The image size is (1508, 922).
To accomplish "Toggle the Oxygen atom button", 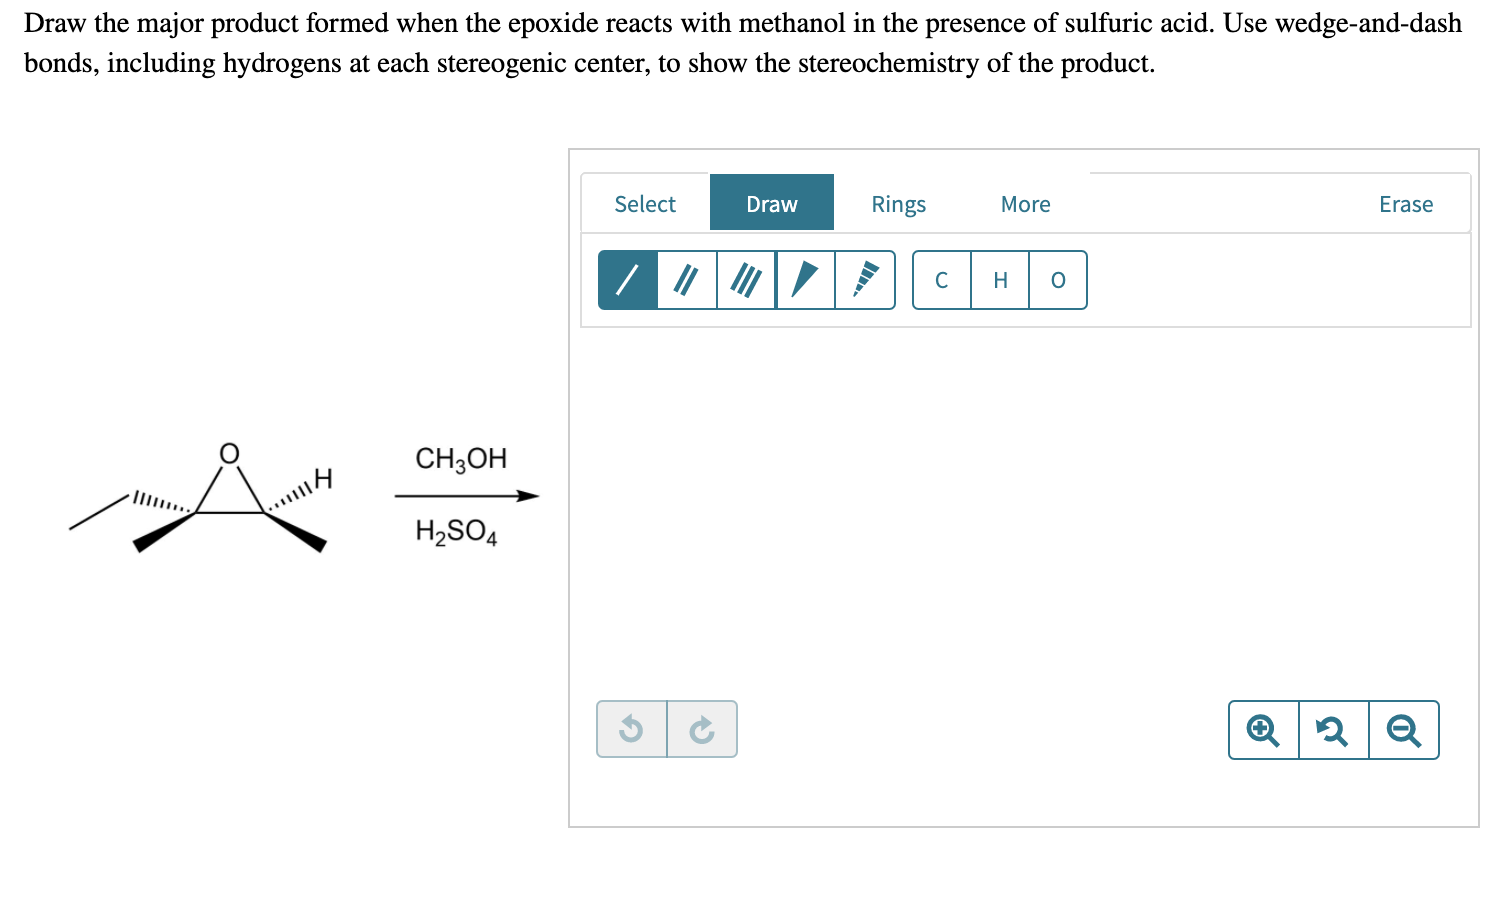I will pyautogui.click(x=1057, y=280).
